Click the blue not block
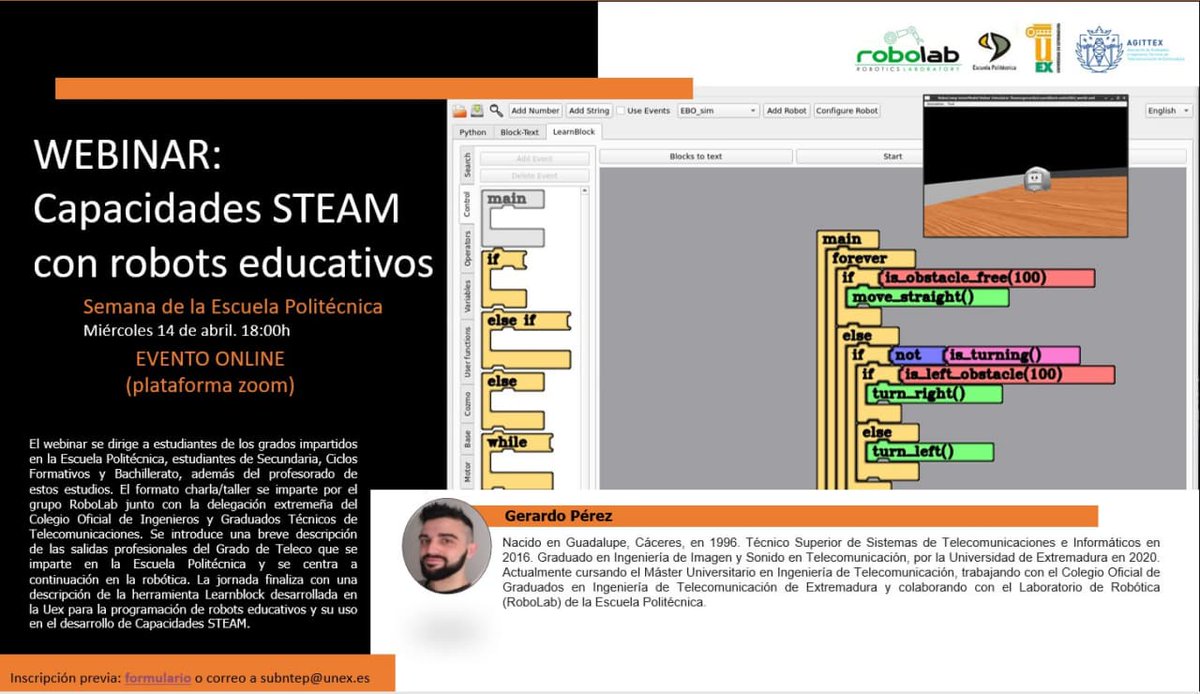The height and width of the screenshot is (694, 1200). [916, 355]
